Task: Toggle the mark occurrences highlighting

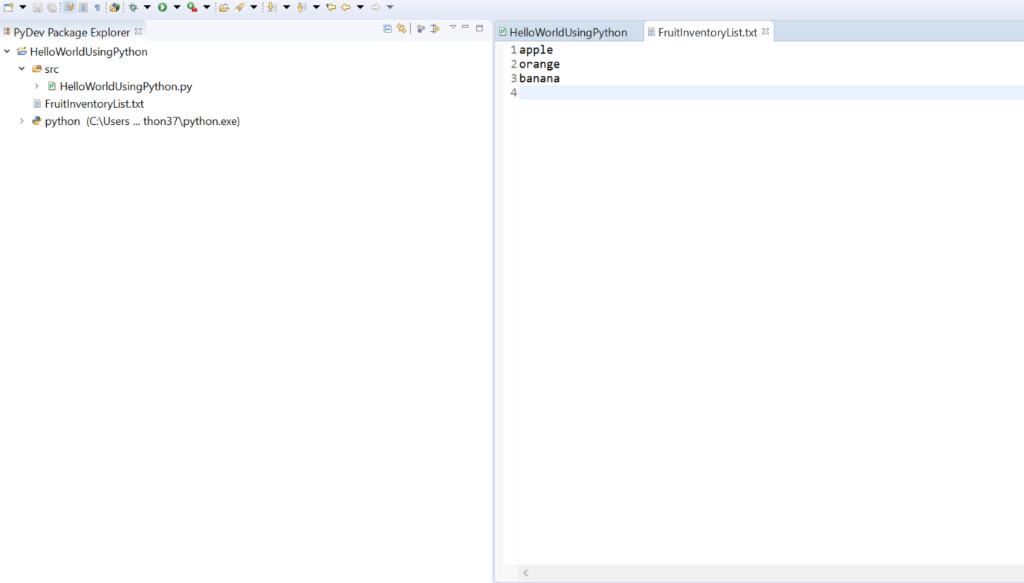Action: [x=67, y=6]
